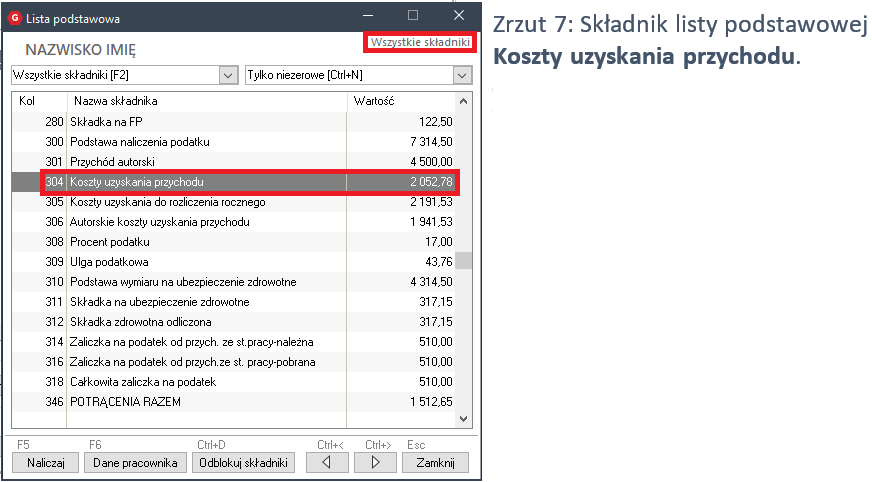Select row 310 Podstawa wymiaru na ubezpieczenie zdrowotne
Viewport: 872px width, 482px height.
[x=234, y=282]
